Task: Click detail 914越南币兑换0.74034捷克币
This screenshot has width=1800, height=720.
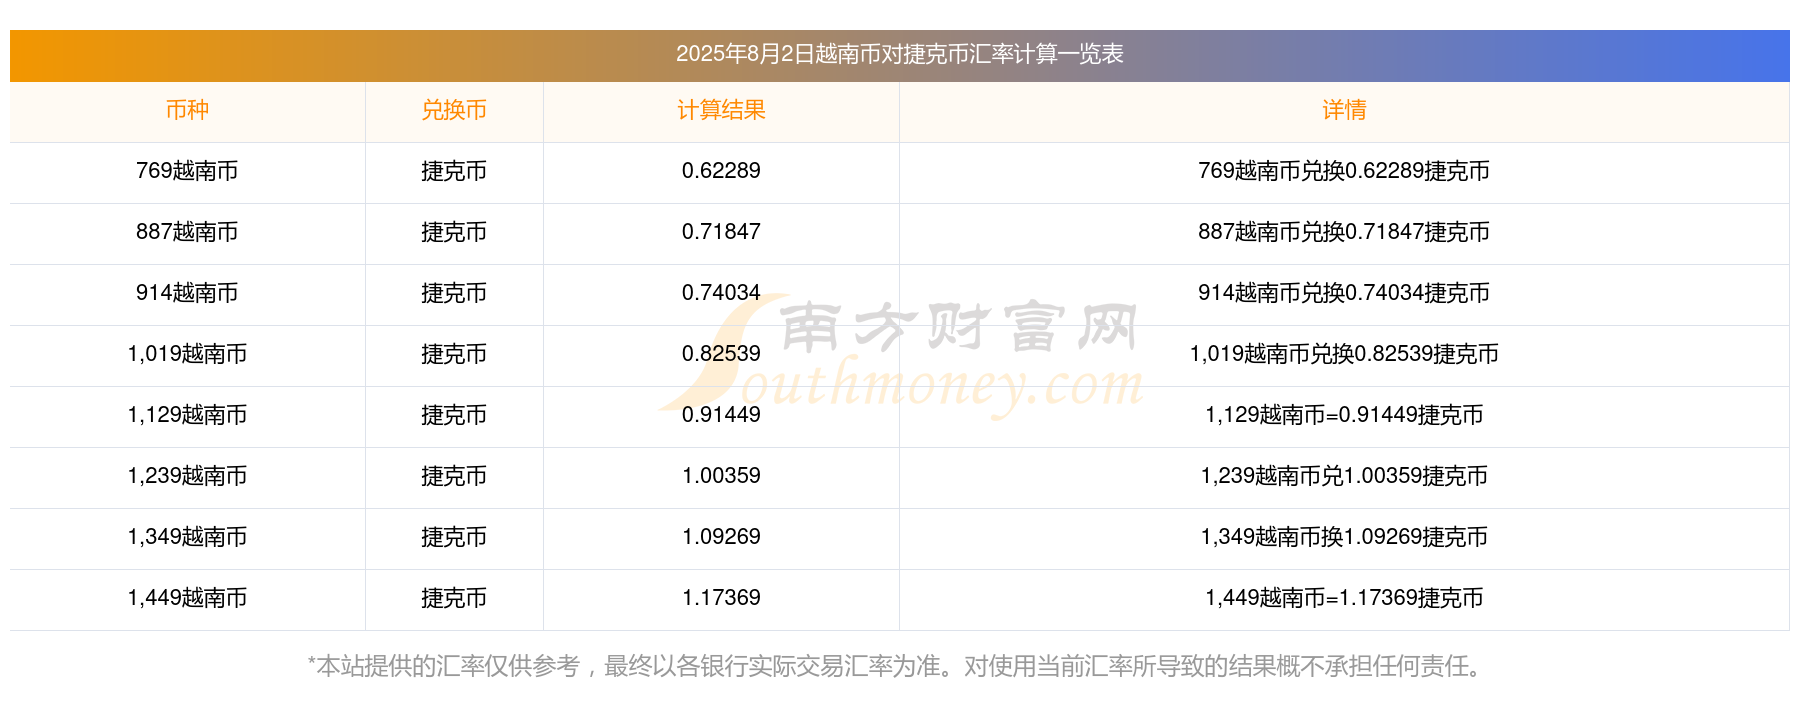Action: (1344, 293)
